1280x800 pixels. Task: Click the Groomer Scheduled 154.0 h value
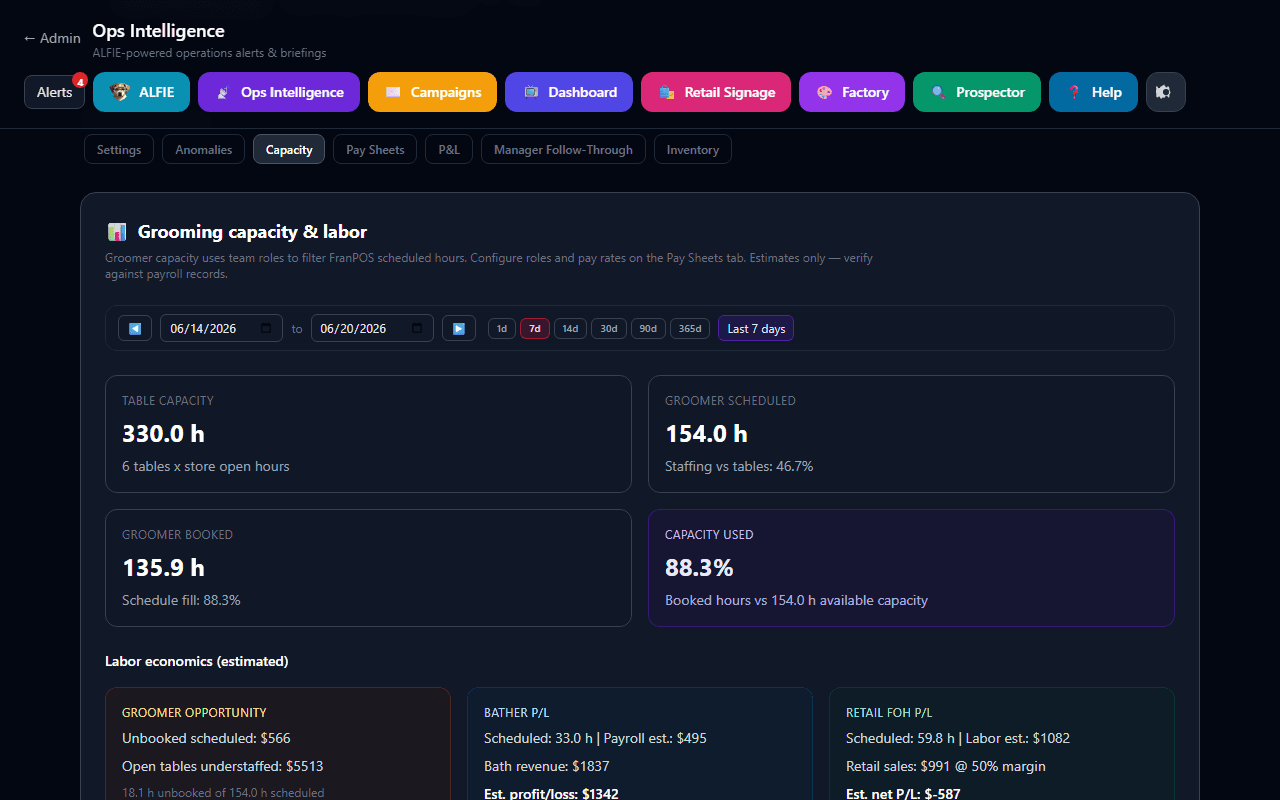(706, 433)
